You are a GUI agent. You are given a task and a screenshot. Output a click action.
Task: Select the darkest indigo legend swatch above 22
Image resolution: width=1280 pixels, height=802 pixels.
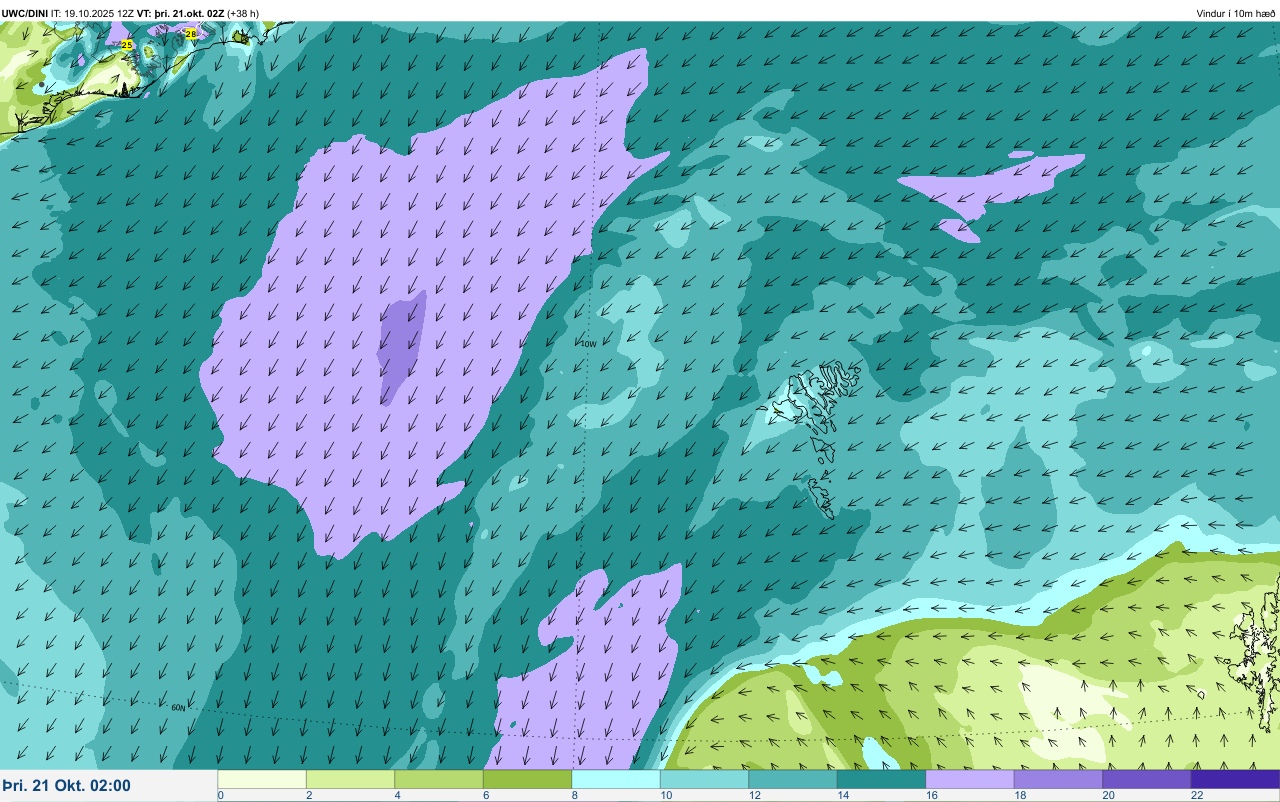point(1235,779)
